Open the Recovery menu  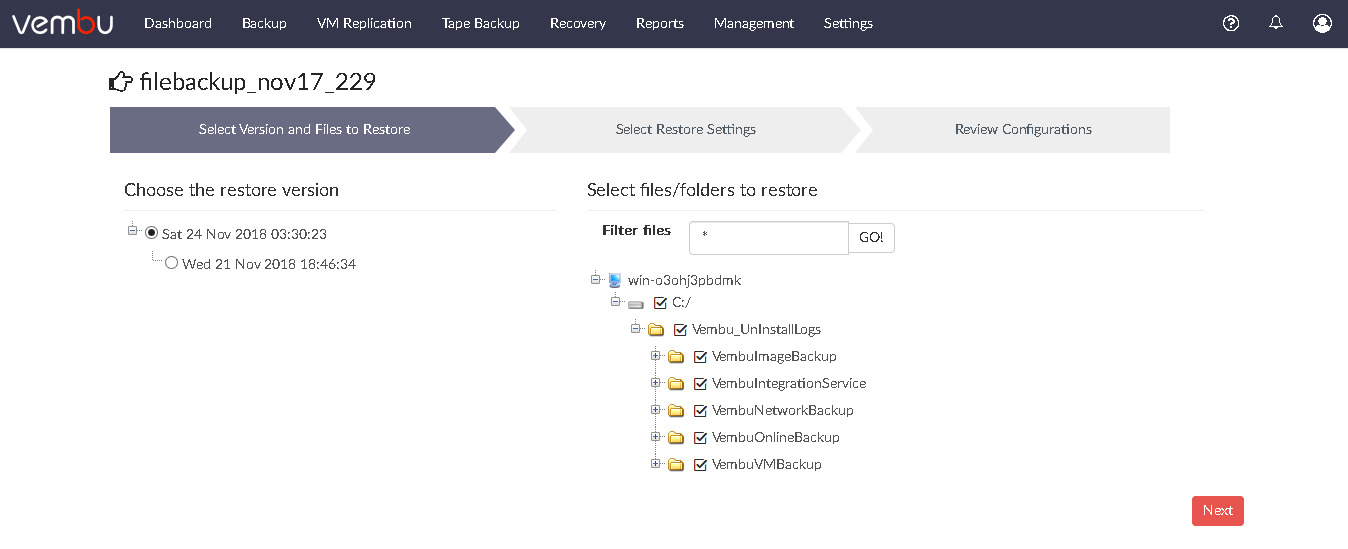(578, 23)
